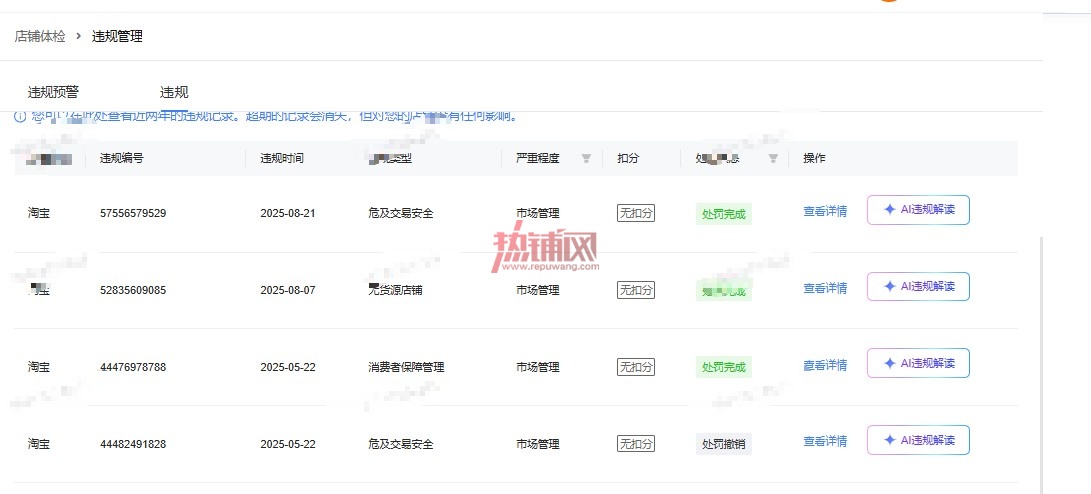Switch to the 违规预警 tab
The image size is (1091, 494).
coord(54,92)
